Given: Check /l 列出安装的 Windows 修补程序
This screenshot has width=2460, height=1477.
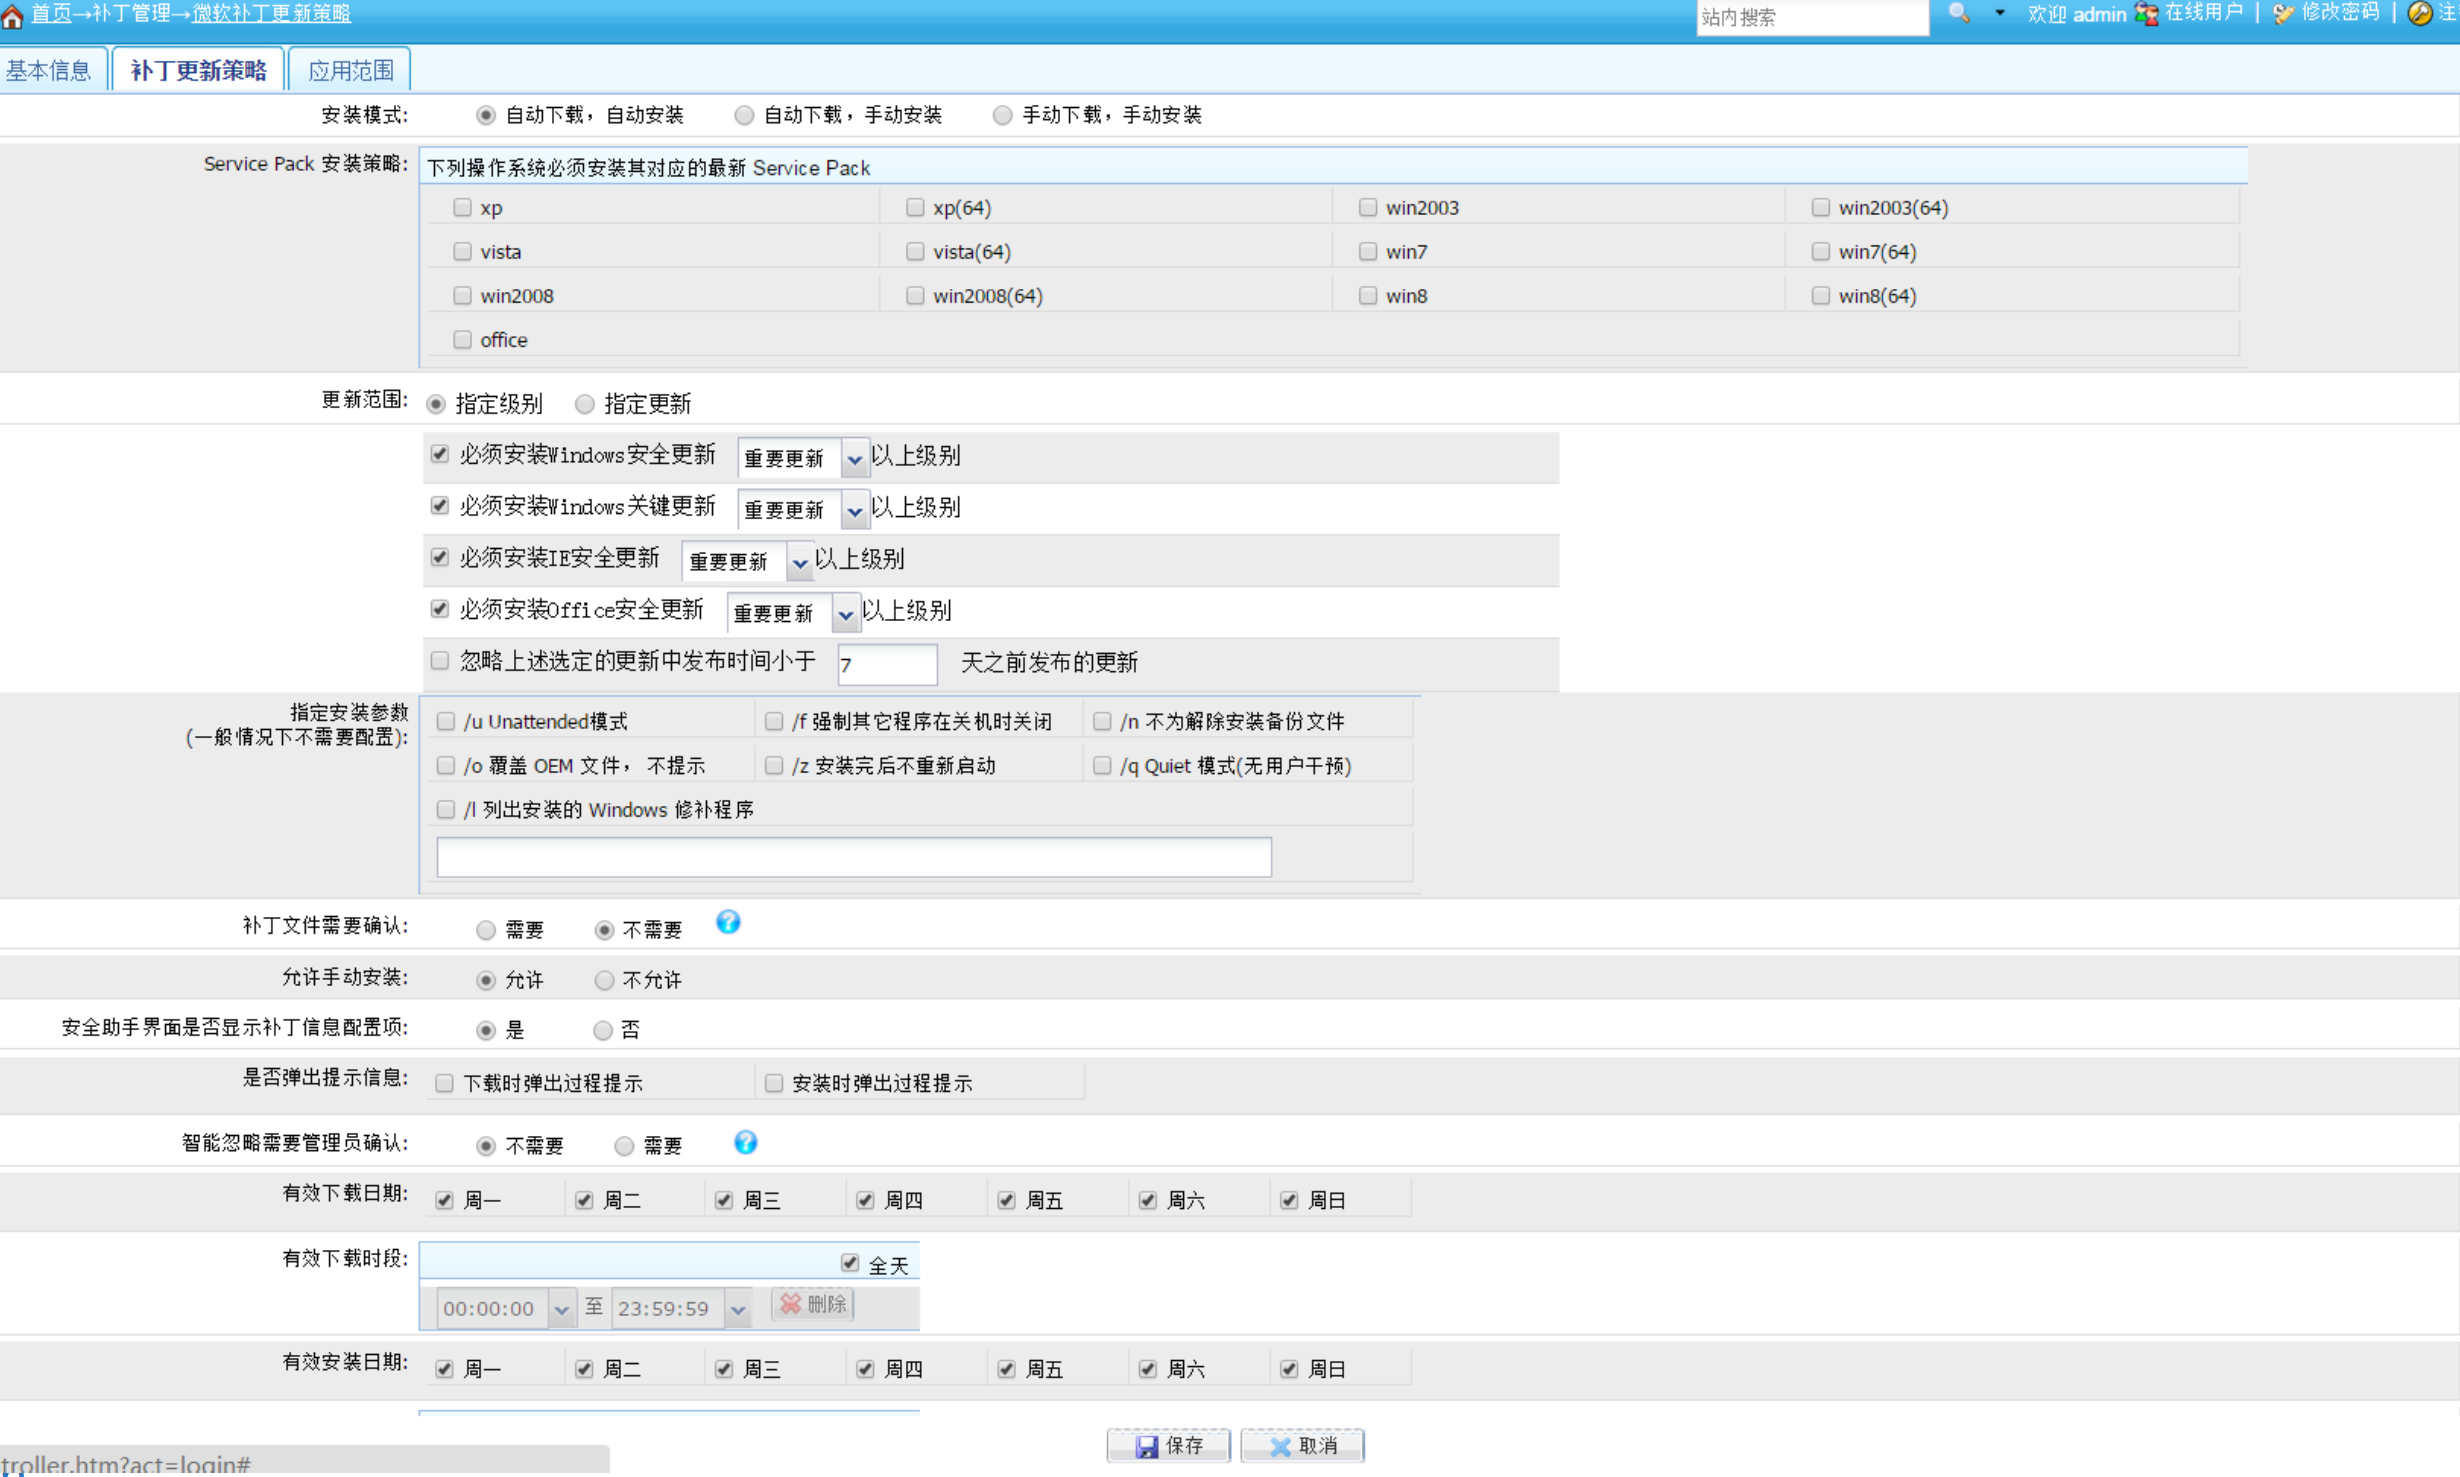Looking at the screenshot, I should [x=446, y=809].
